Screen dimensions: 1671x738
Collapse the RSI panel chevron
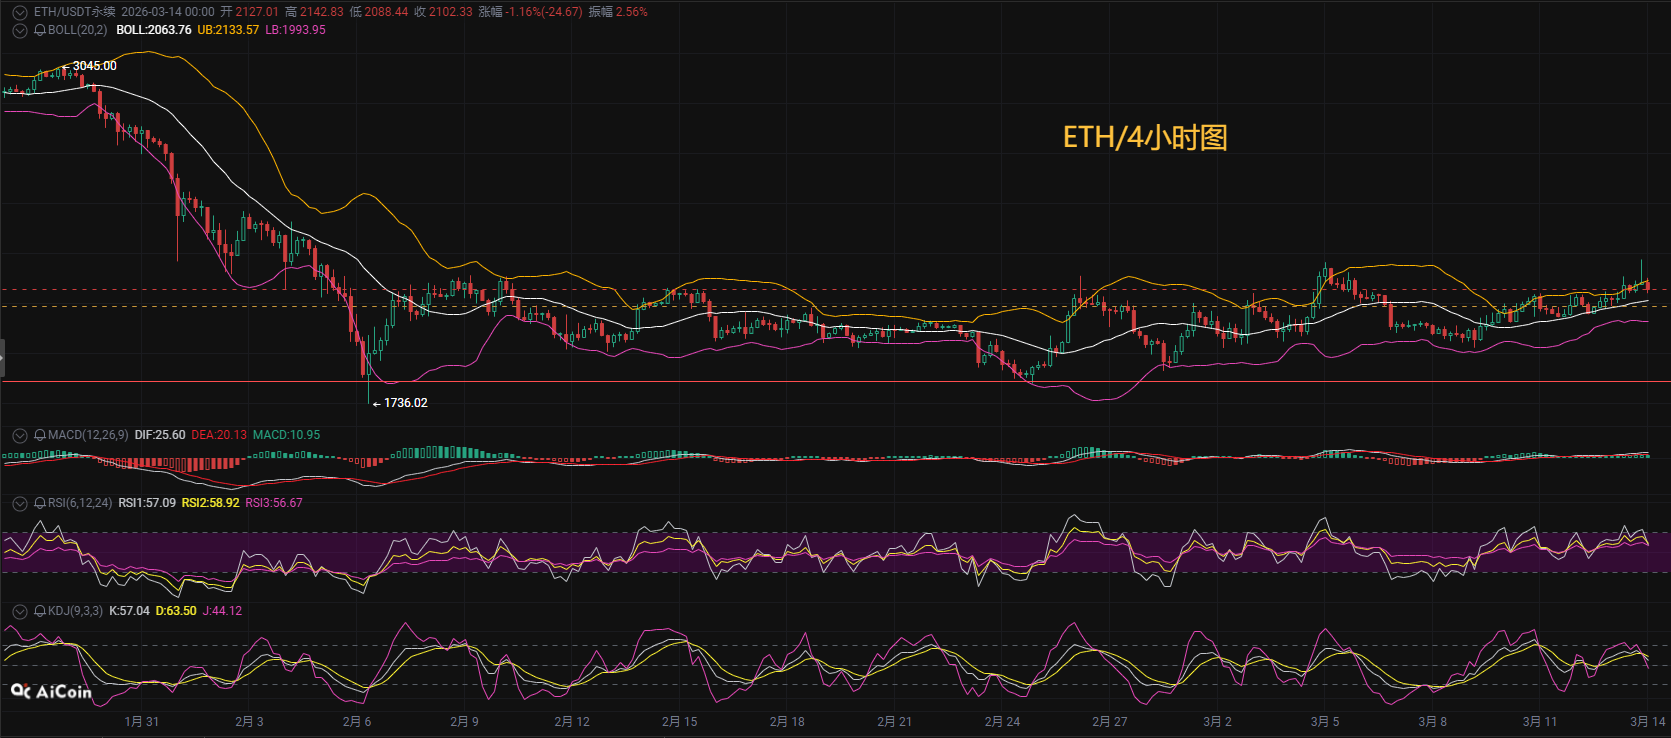(19, 503)
